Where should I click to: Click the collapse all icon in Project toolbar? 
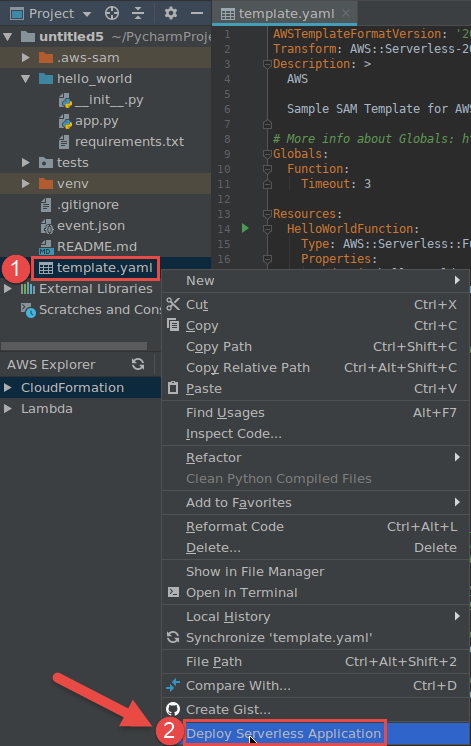tap(138, 13)
